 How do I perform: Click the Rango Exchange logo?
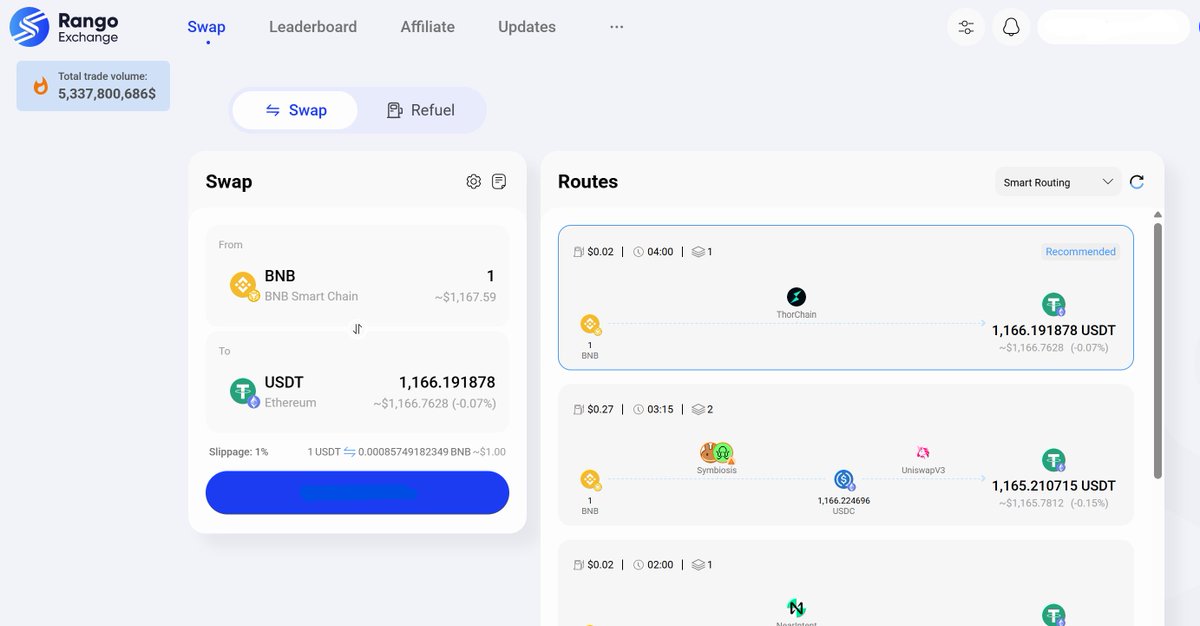(x=65, y=27)
